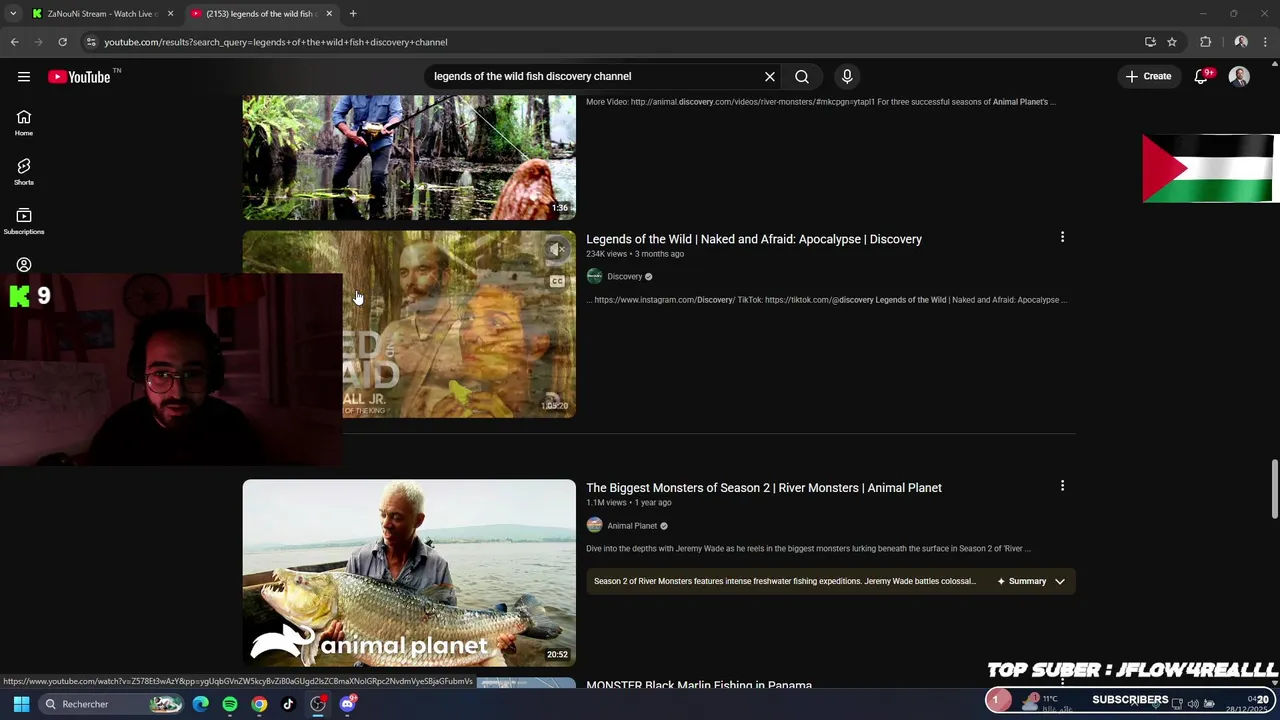Toggle mute on the preview thumbnail

pos(557,250)
